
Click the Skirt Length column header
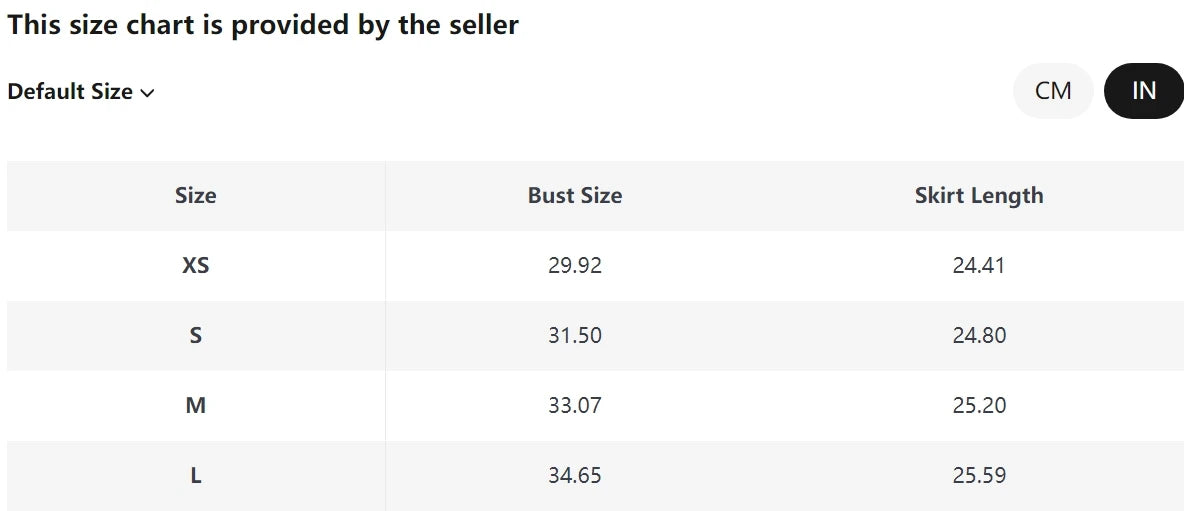pyautogui.click(x=978, y=196)
